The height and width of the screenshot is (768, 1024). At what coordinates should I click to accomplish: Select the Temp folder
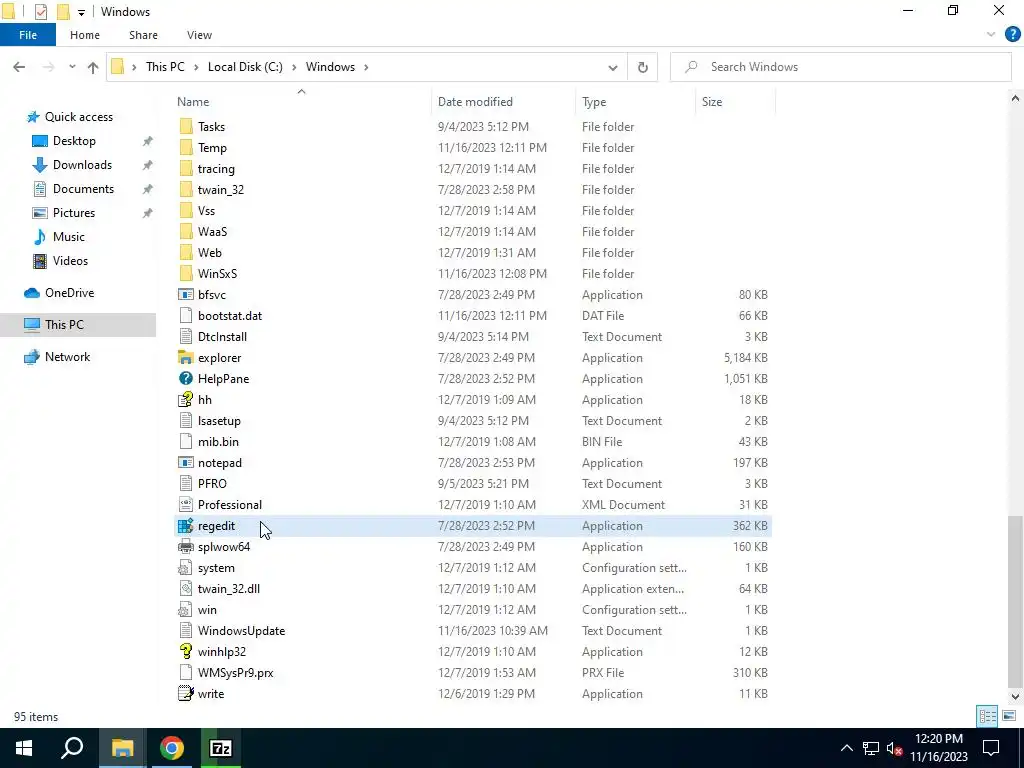[x=474, y=148]
